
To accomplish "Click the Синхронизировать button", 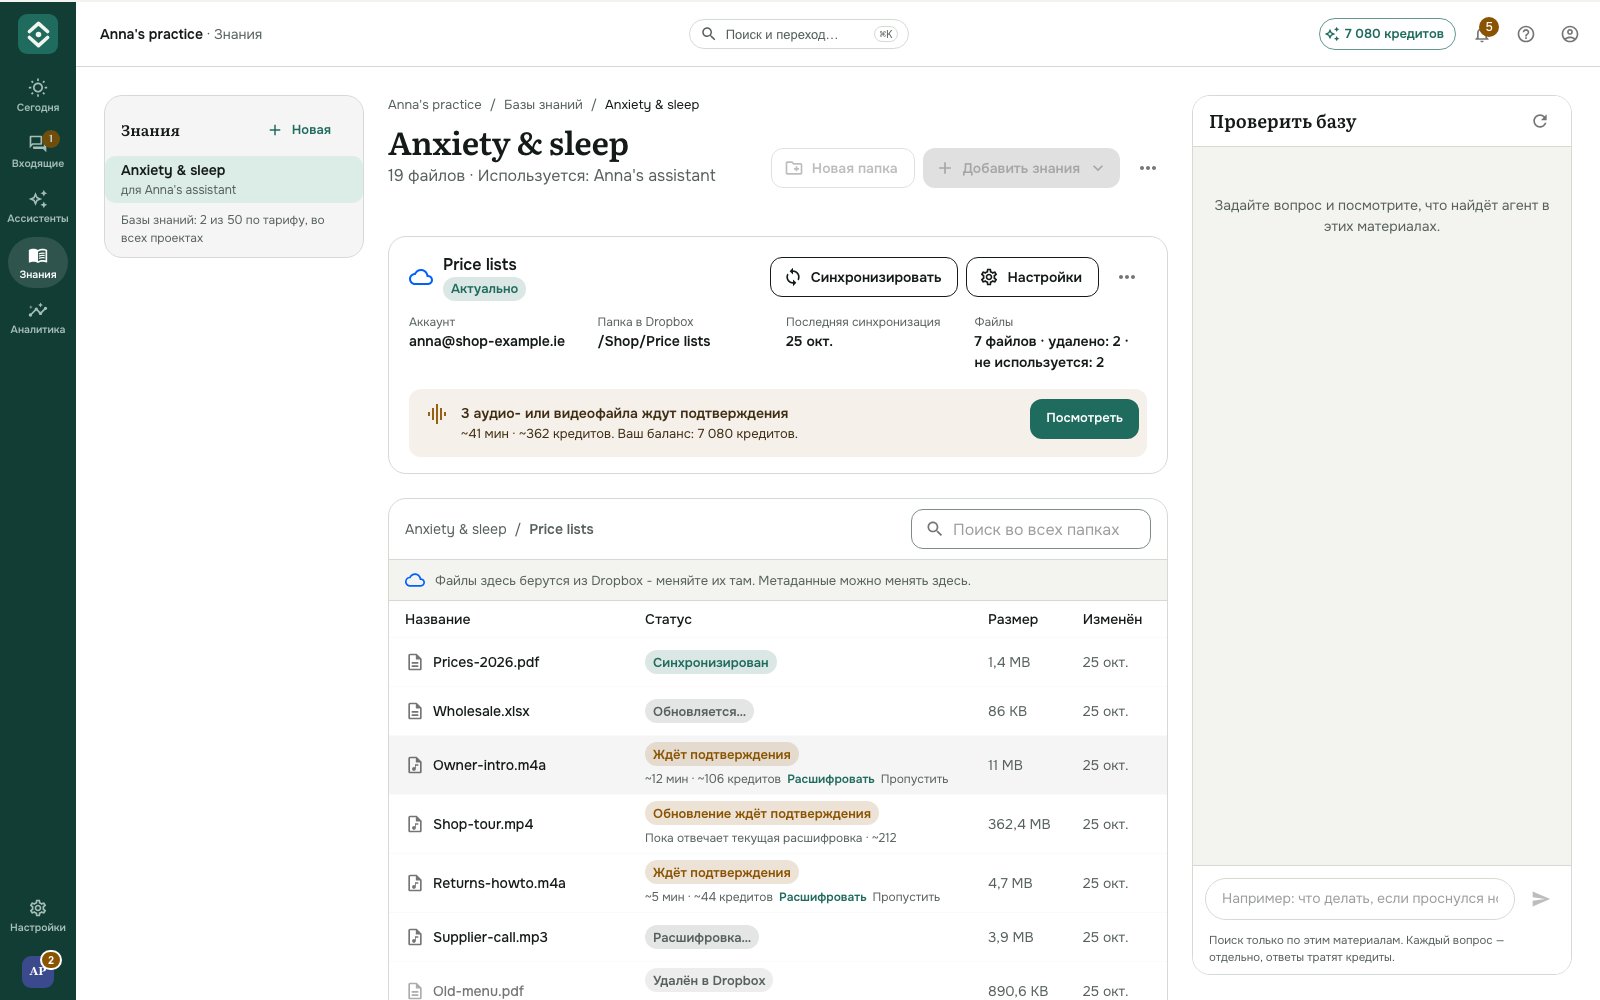I will click(x=864, y=277).
